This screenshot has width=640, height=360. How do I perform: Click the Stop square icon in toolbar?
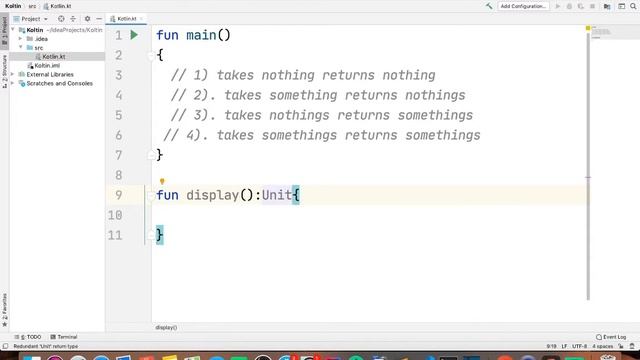[x=592, y=6]
